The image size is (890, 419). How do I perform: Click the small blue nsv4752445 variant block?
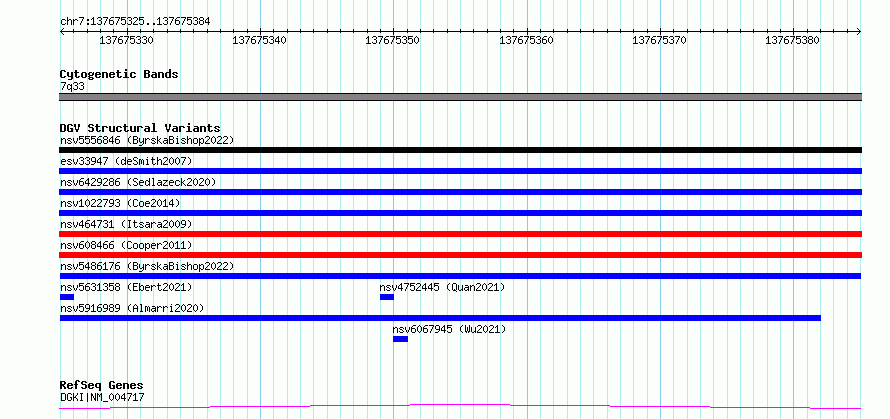(x=387, y=297)
